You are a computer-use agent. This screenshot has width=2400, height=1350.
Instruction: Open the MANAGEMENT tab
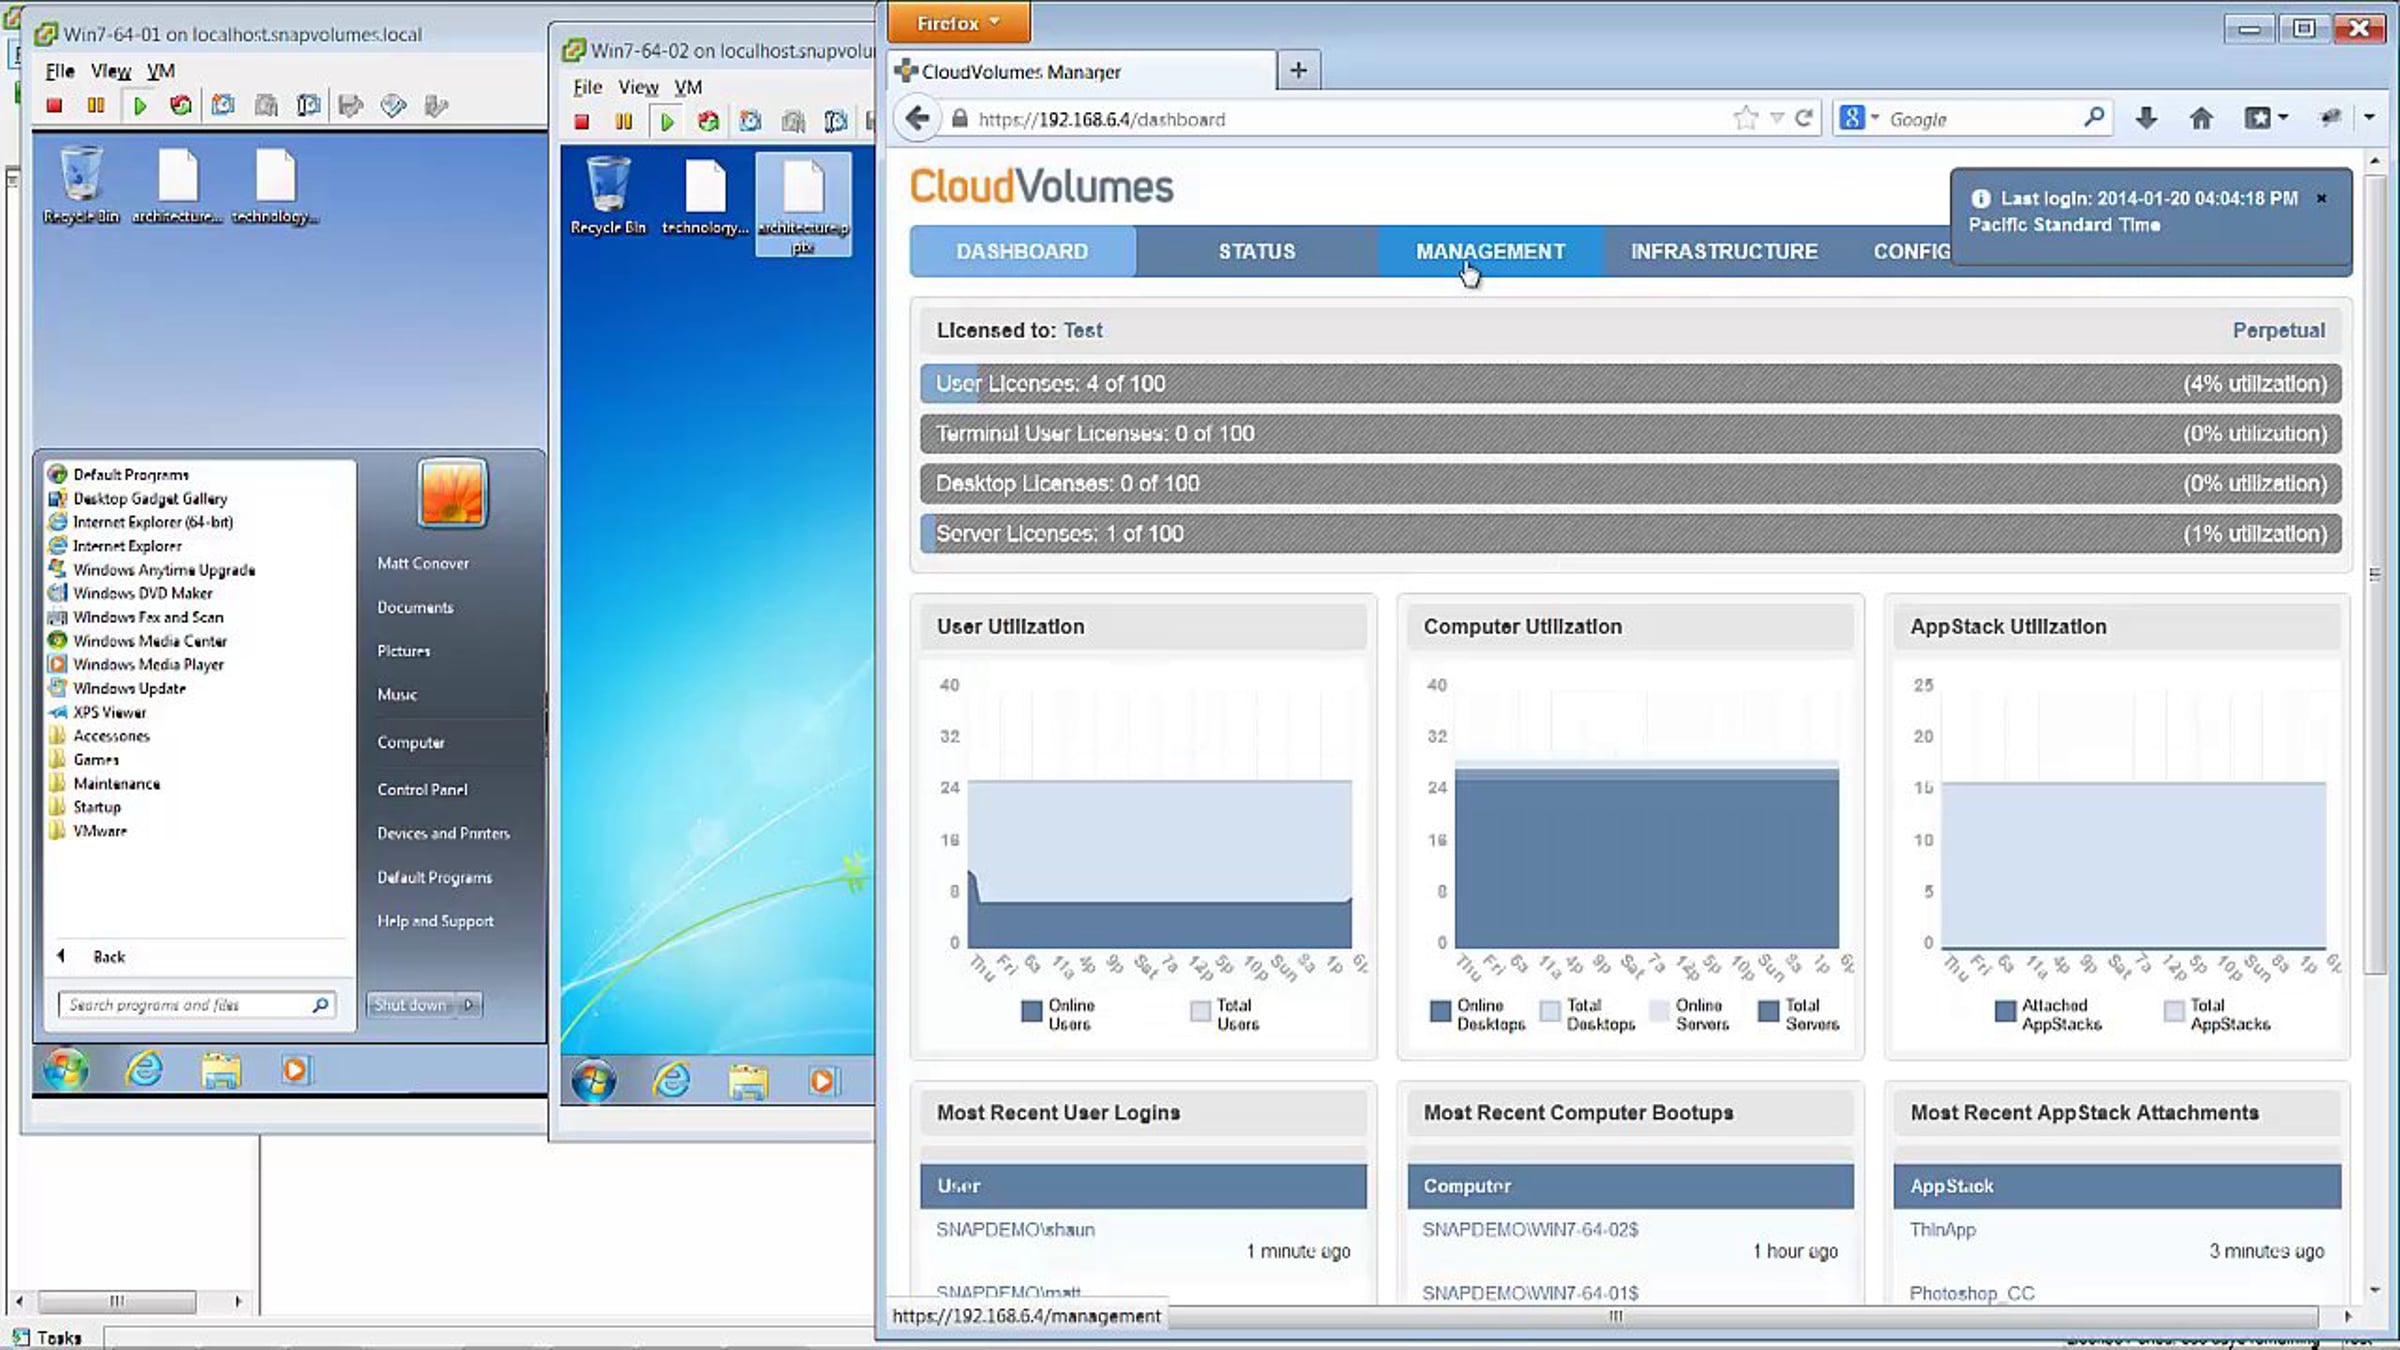(x=1491, y=251)
